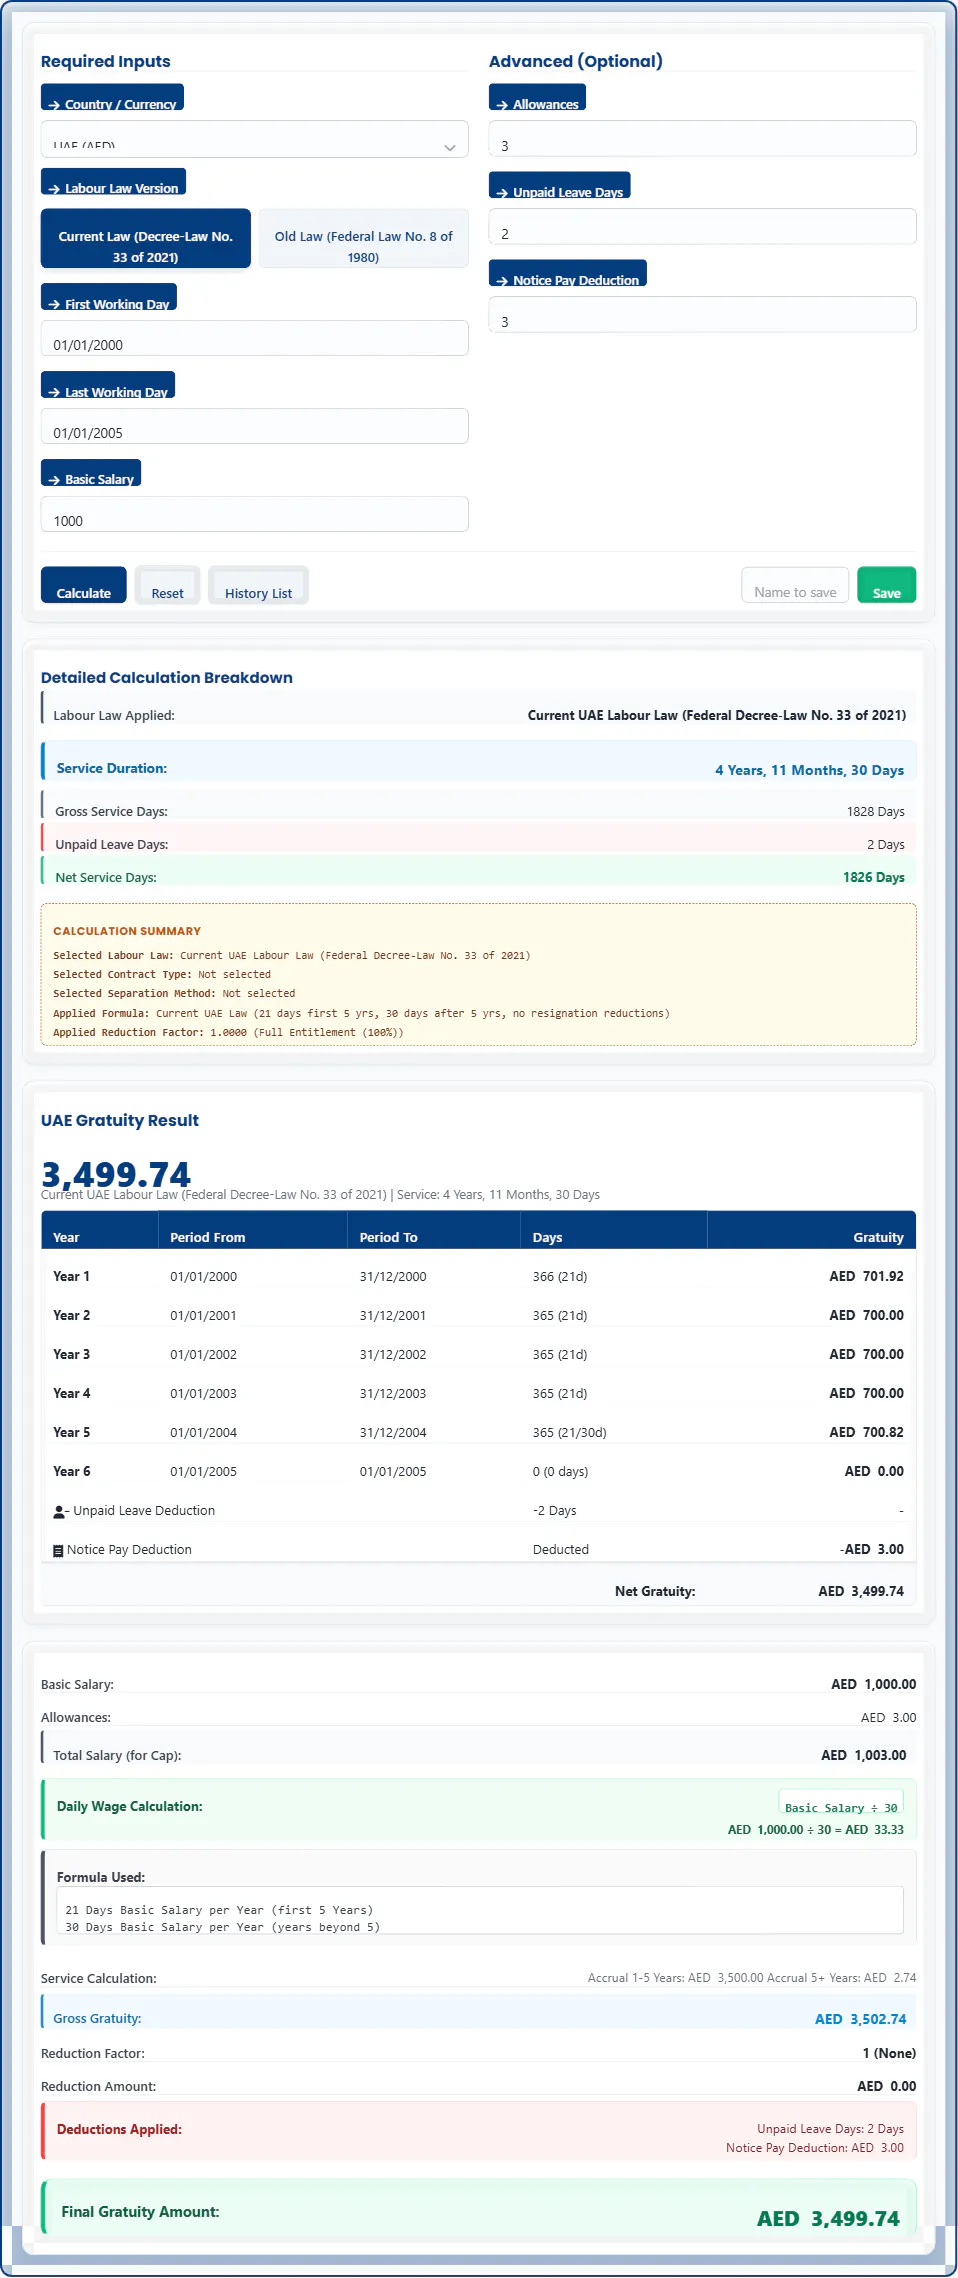
Task: Click the Year 1 row label
Action: (71, 1276)
